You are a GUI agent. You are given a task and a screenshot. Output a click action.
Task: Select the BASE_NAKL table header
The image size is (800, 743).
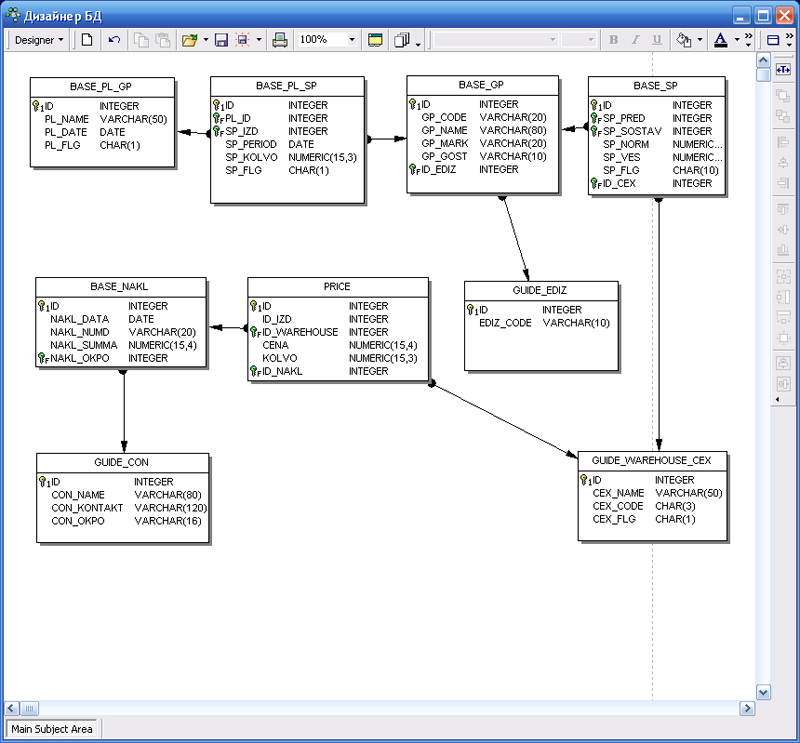[x=120, y=287]
